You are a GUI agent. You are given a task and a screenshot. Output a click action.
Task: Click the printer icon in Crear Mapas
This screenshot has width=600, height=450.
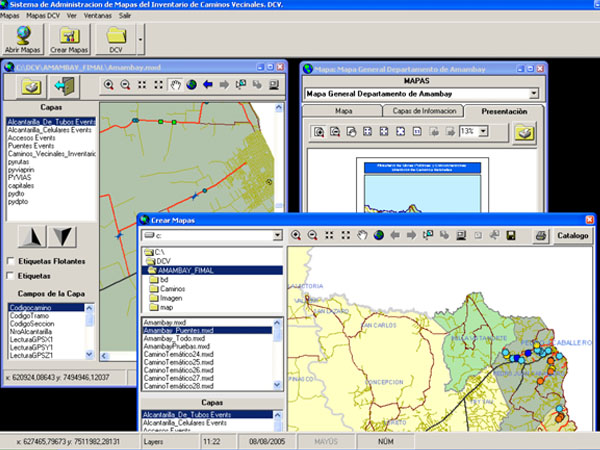[541, 235]
